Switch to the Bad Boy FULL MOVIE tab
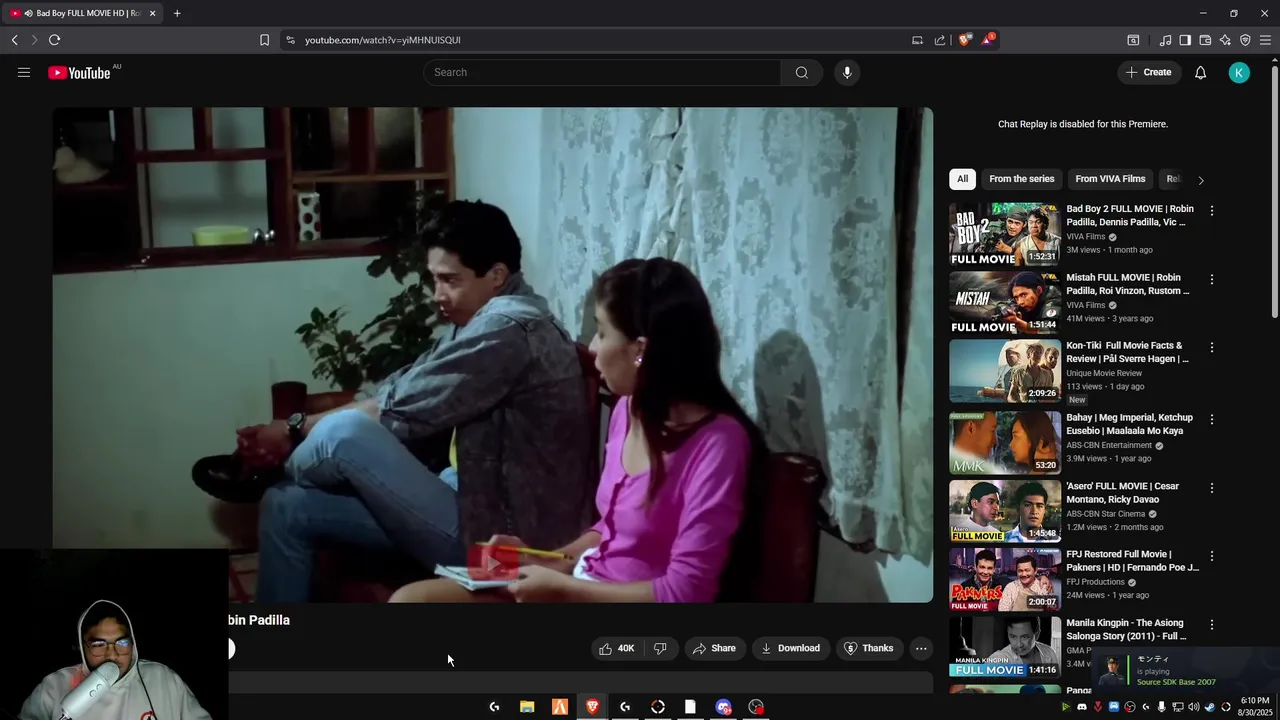Screen dimensions: 1280x720 click(x=81, y=13)
